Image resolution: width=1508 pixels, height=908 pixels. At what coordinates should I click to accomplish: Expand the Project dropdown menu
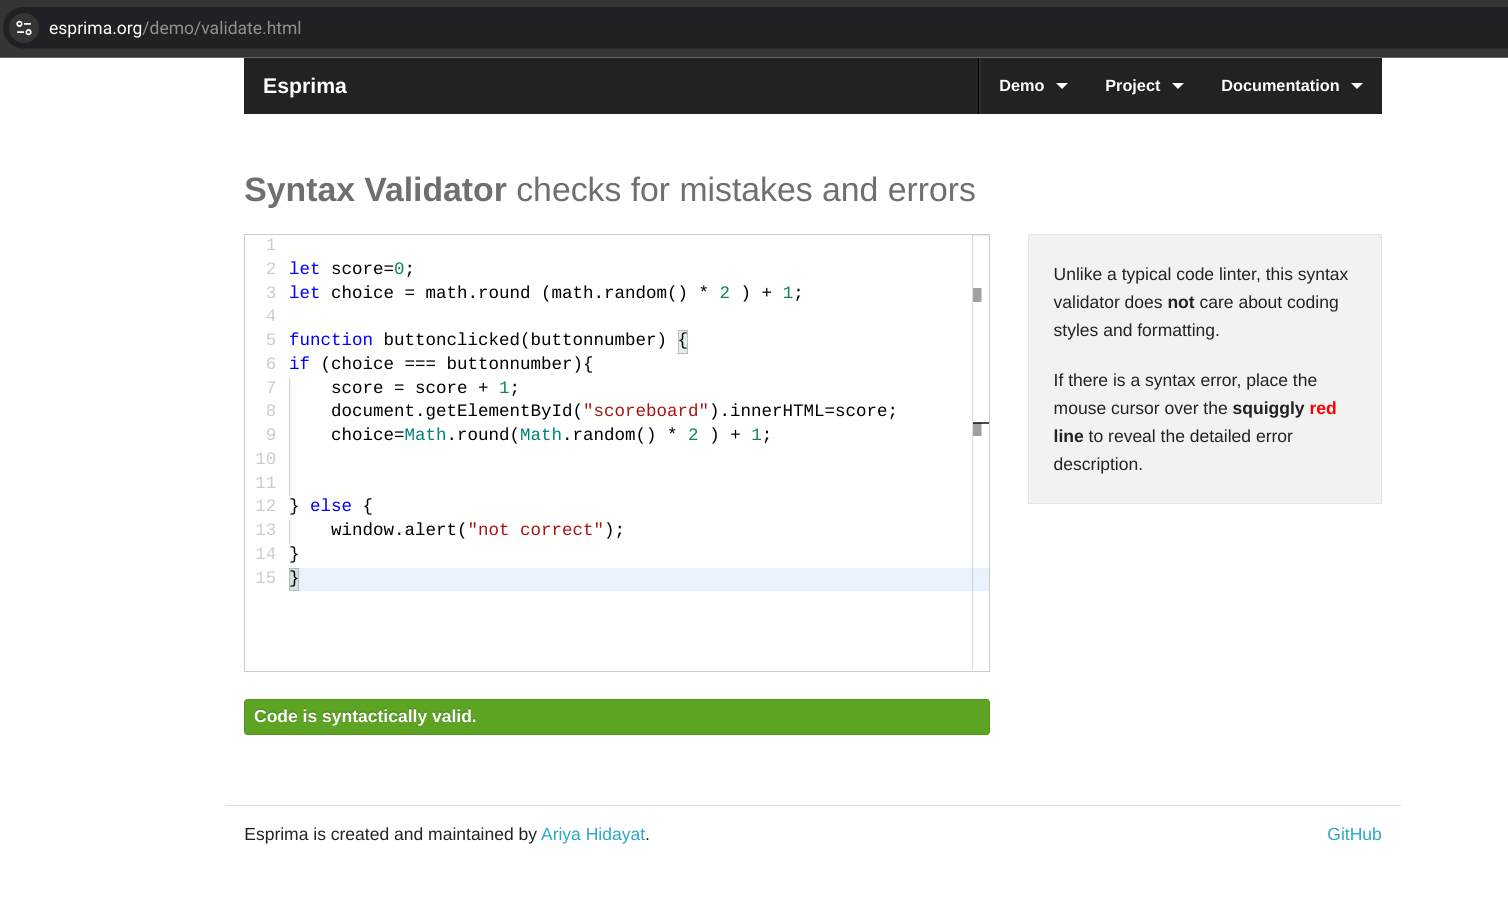pyautogui.click(x=1143, y=86)
